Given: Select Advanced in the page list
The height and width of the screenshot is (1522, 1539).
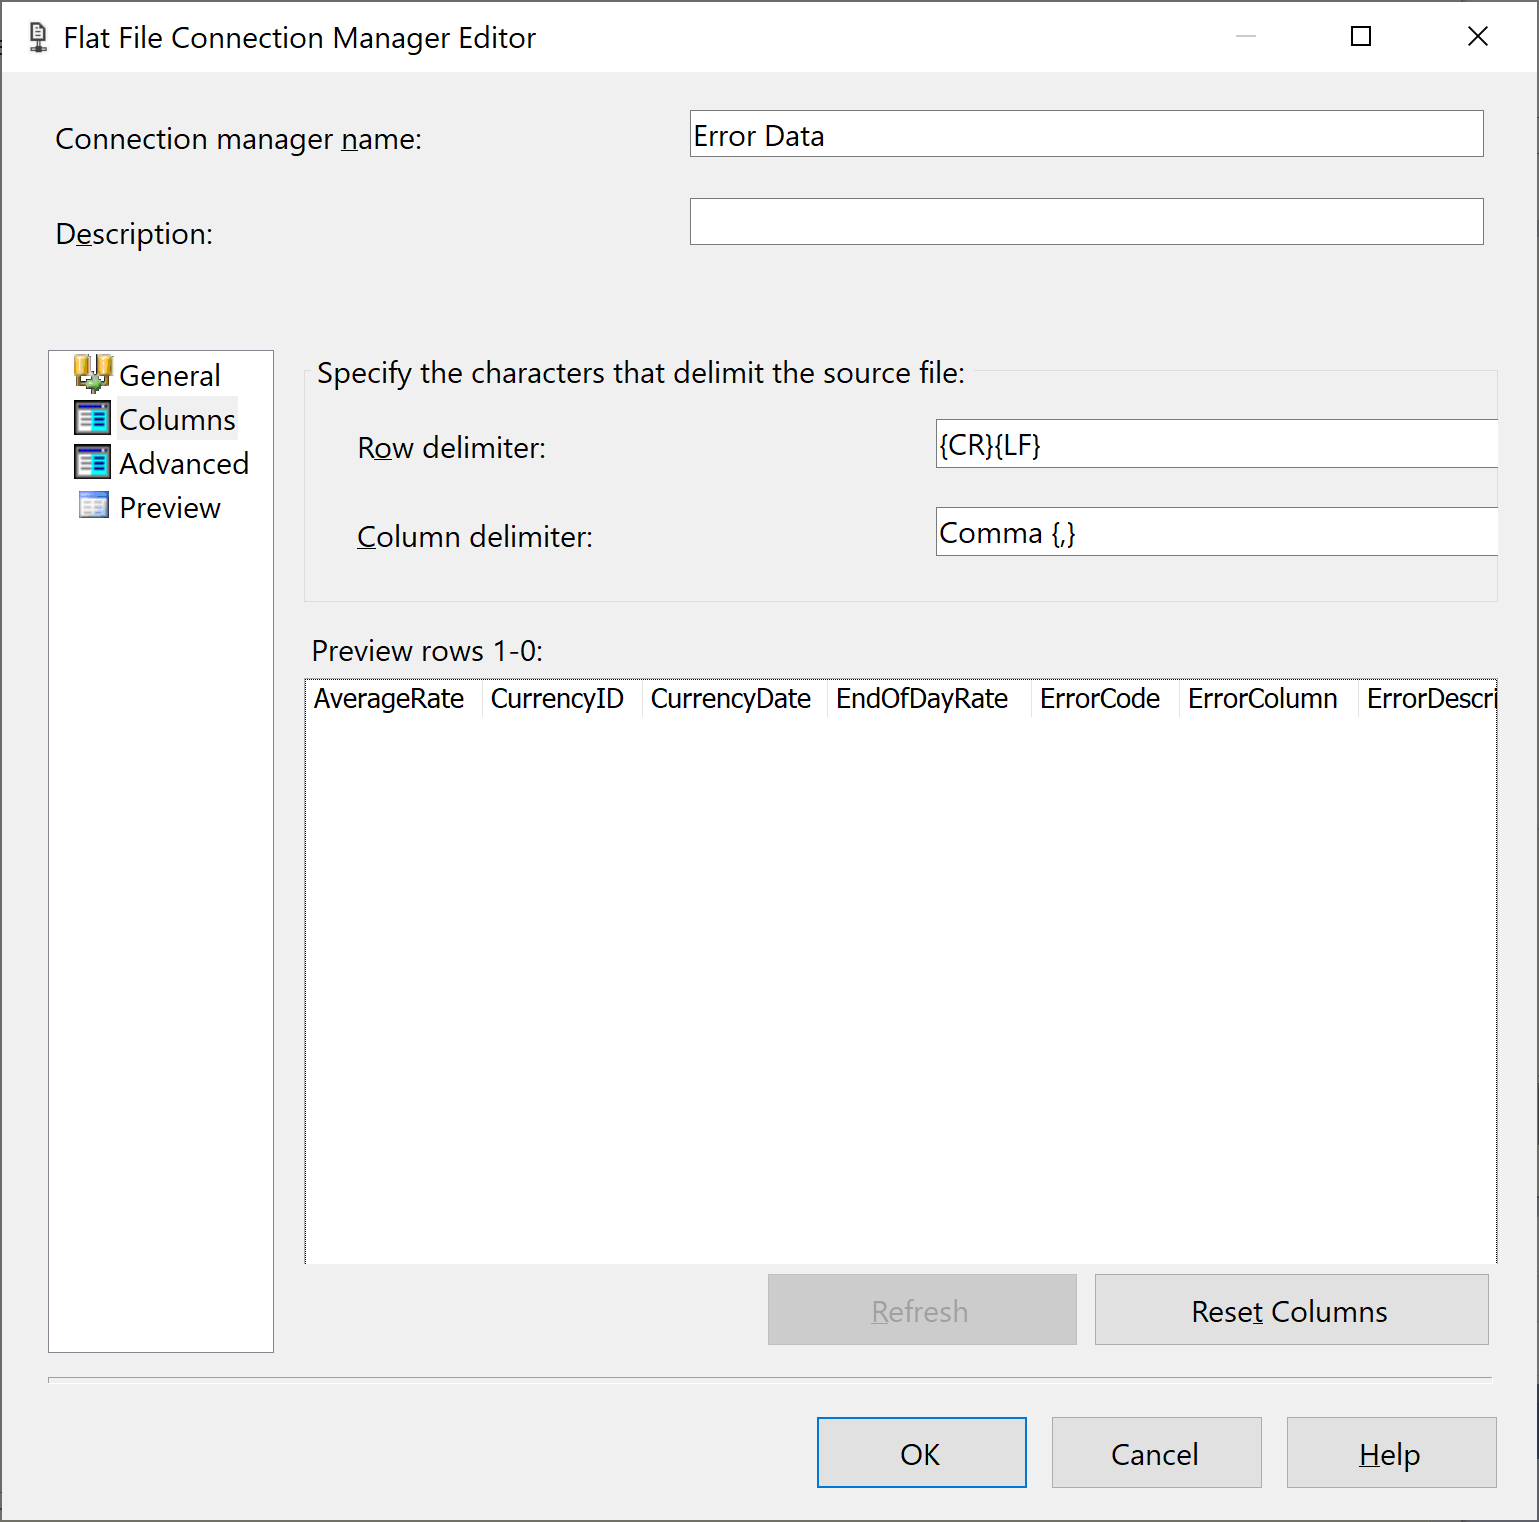Looking at the screenshot, I should point(184,462).
